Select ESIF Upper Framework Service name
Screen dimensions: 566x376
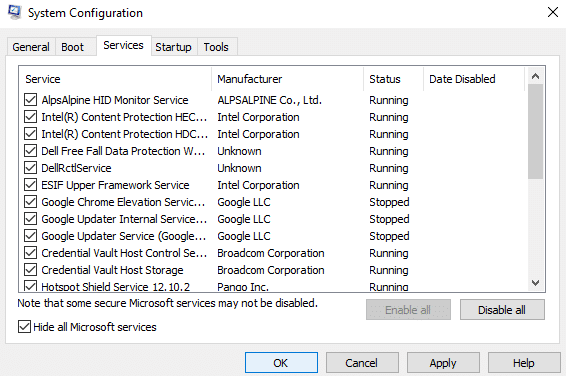point(115,185)
